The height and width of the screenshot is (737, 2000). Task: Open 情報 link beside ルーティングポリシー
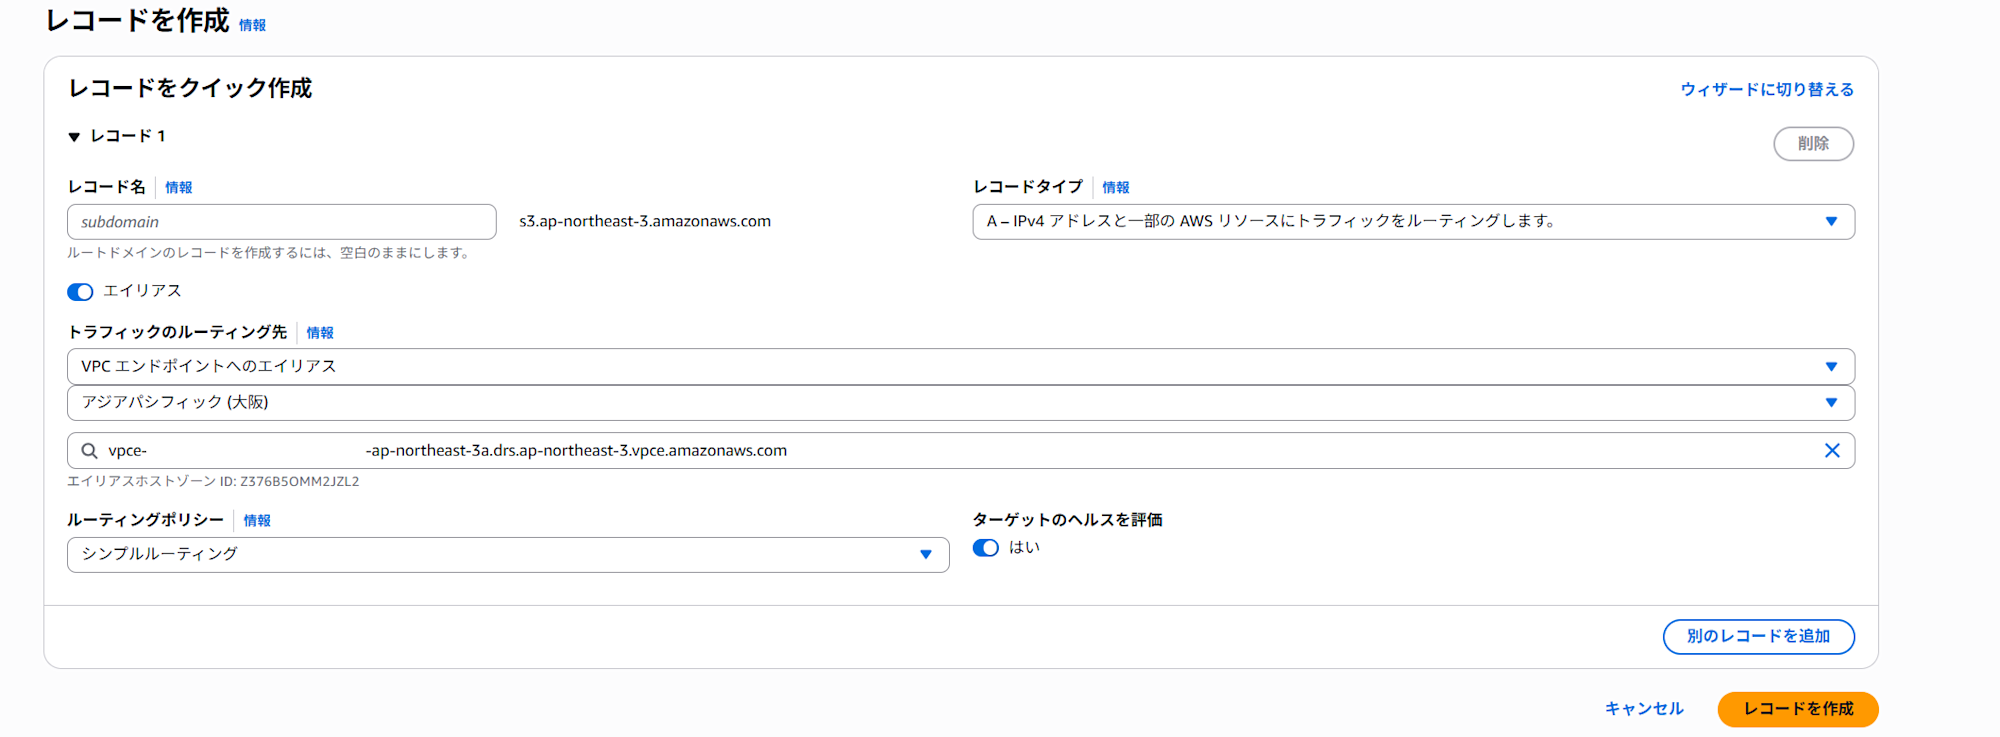[x=257, y=521]
